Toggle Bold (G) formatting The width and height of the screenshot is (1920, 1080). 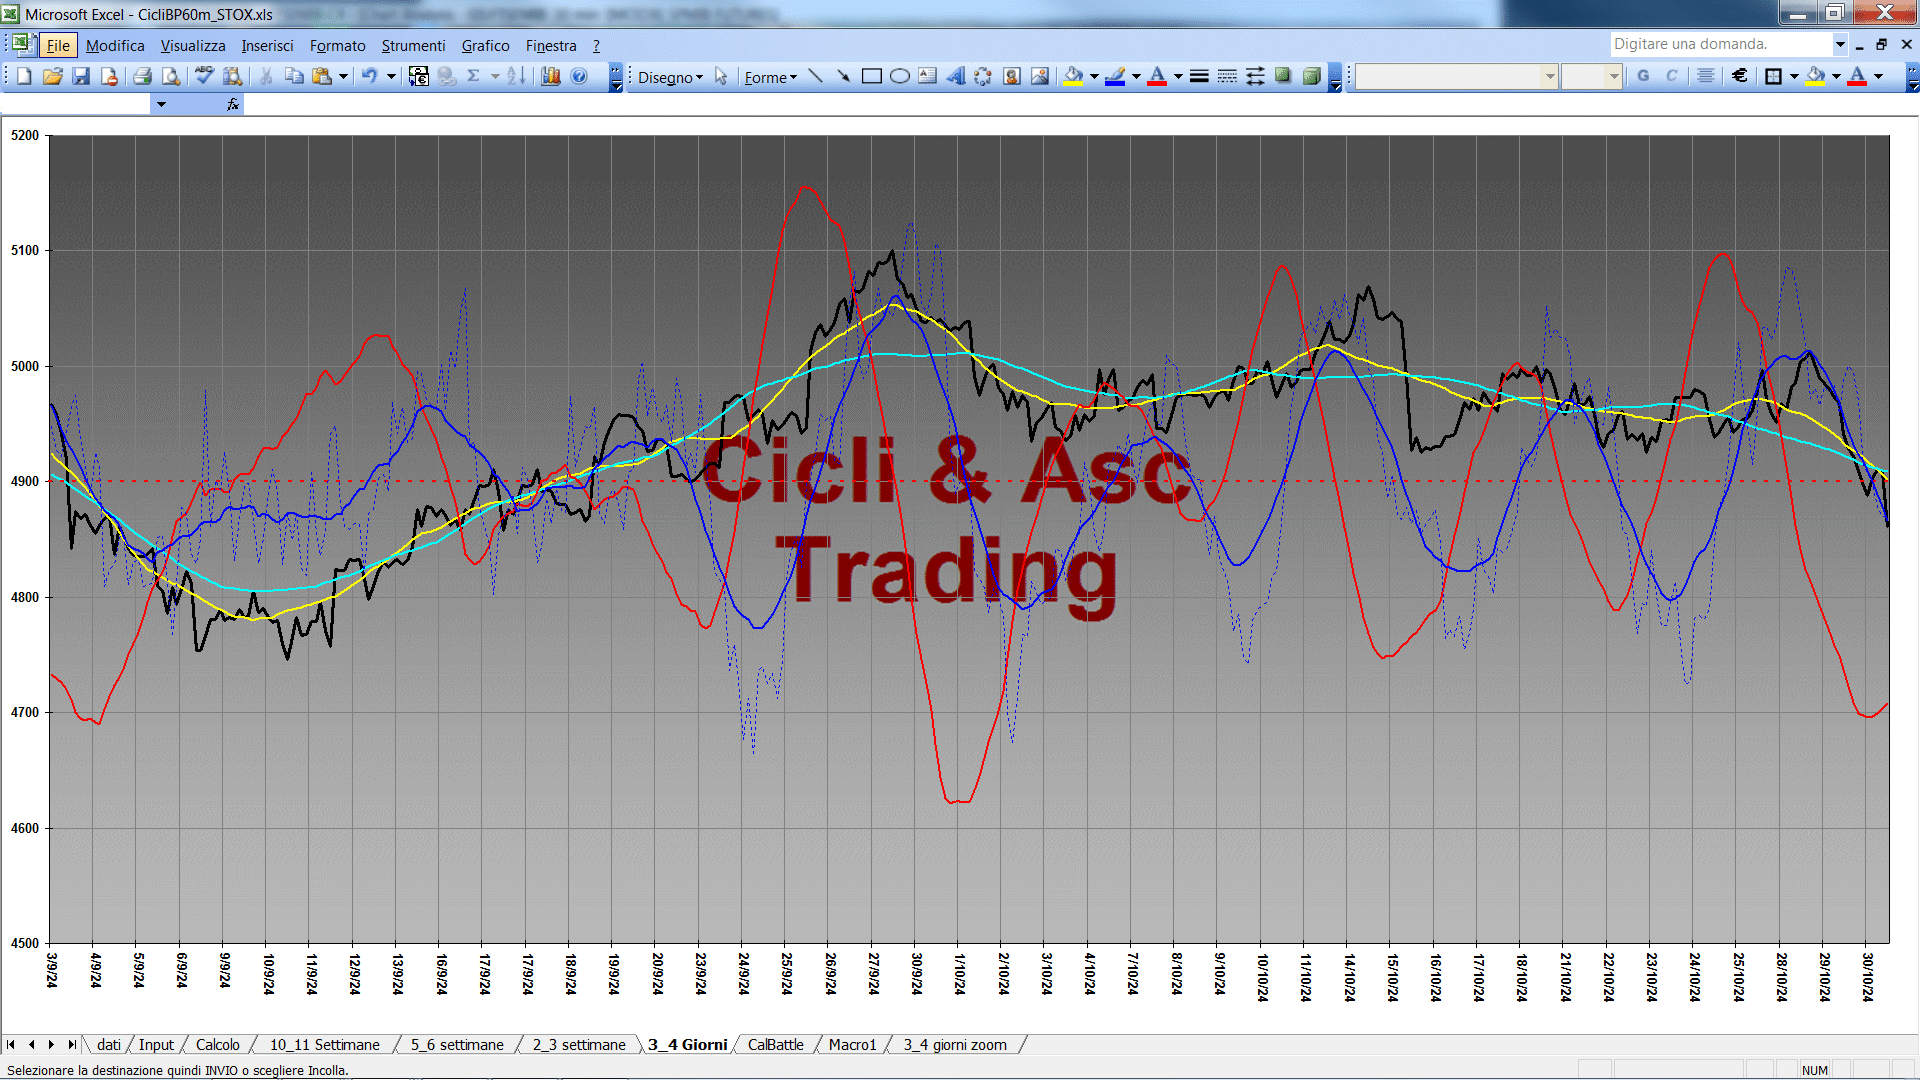pos(1643,76)
